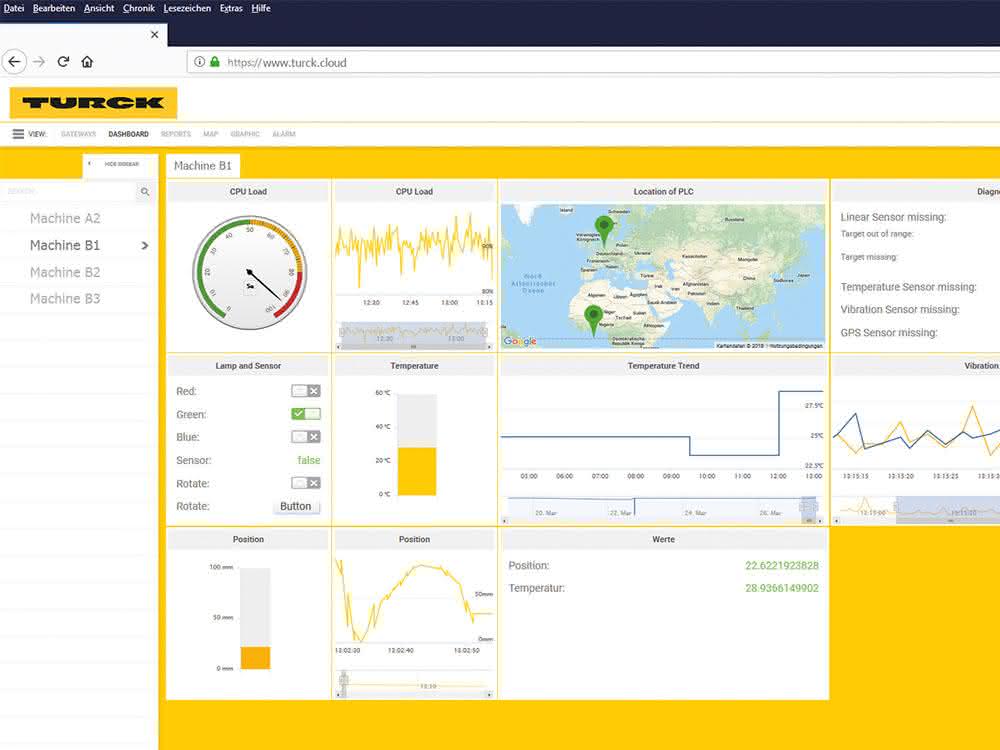Screen dimensions: 1000x750
Task: Open the Dashboard view tab
Action: [x=128, y=134]
